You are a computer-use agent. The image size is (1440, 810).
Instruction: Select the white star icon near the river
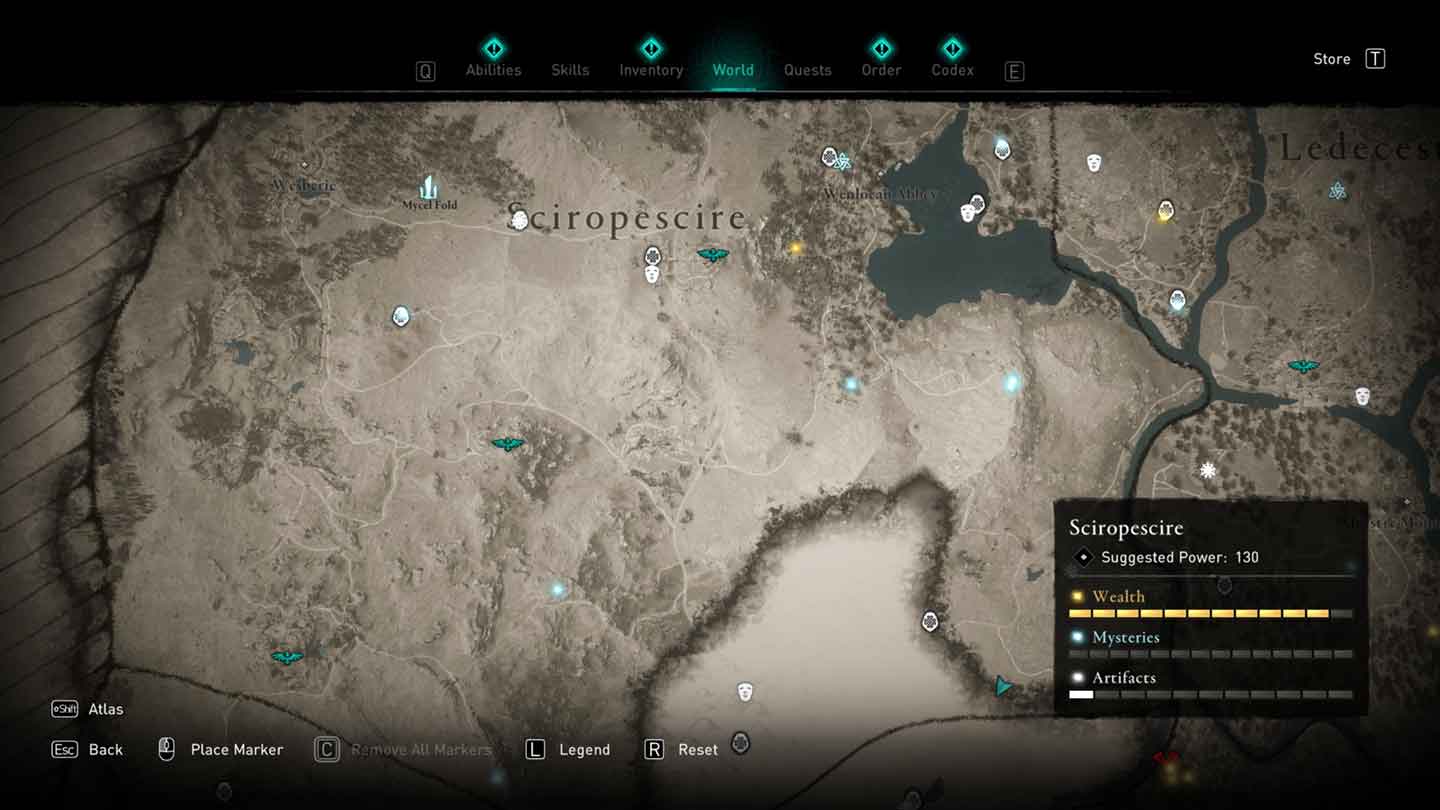[x=1208, y=470]
